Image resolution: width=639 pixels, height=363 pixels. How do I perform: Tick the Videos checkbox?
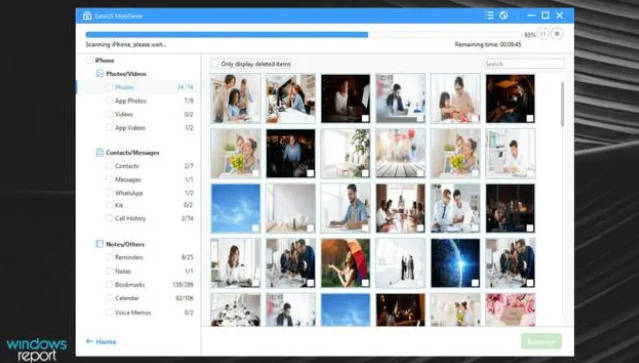point(109,114)
